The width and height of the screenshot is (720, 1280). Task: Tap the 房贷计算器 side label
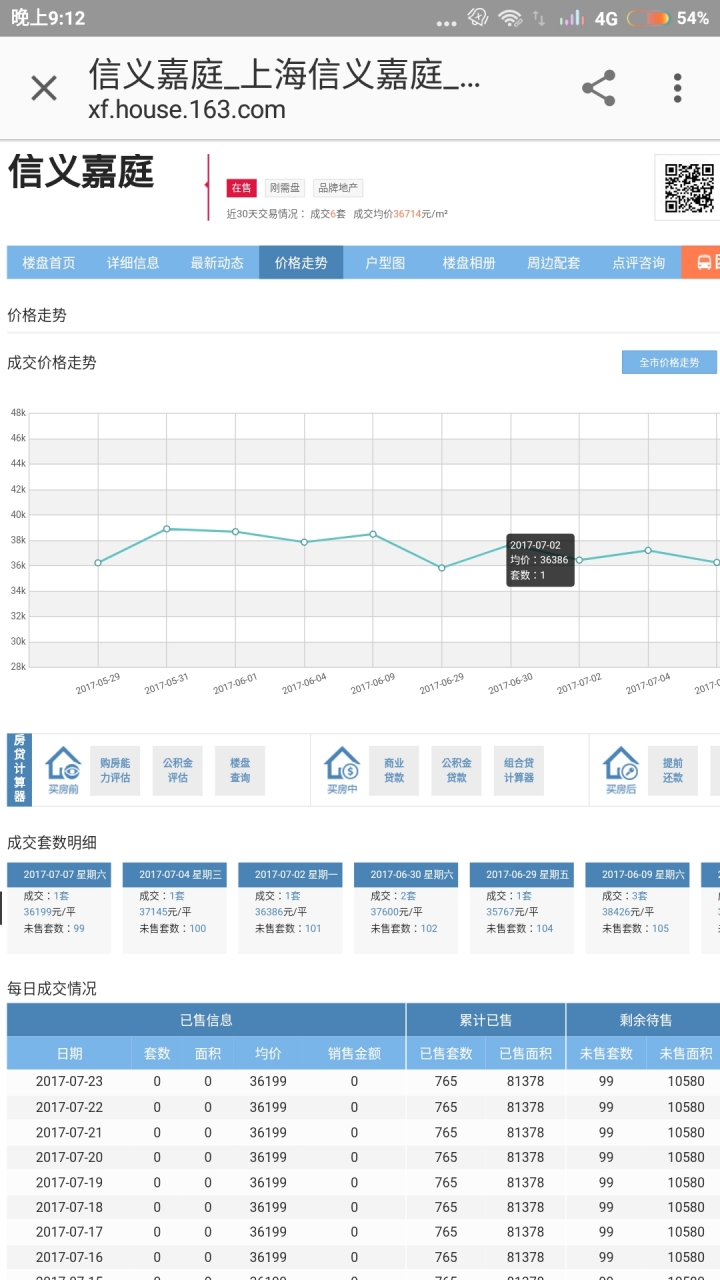tap(18, 769)
